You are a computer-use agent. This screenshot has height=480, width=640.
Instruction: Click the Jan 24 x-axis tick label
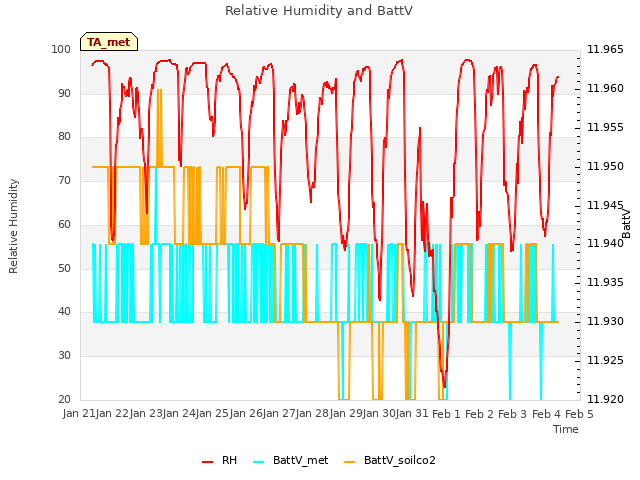(180, 414)
